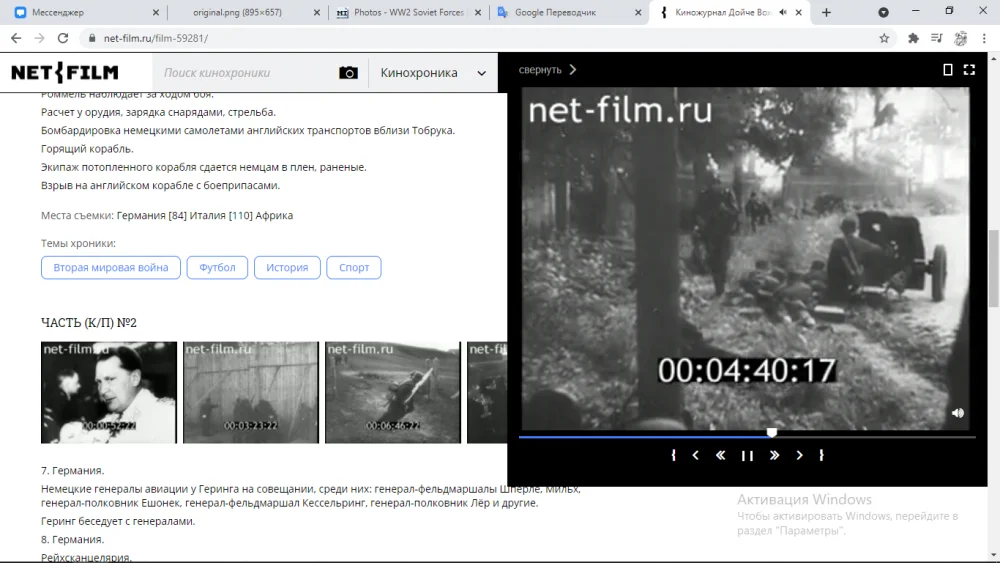Viewport: 1000px width, 563px height.
Task: Step one frame forward in the player
Action: click(x=799, y=455)
